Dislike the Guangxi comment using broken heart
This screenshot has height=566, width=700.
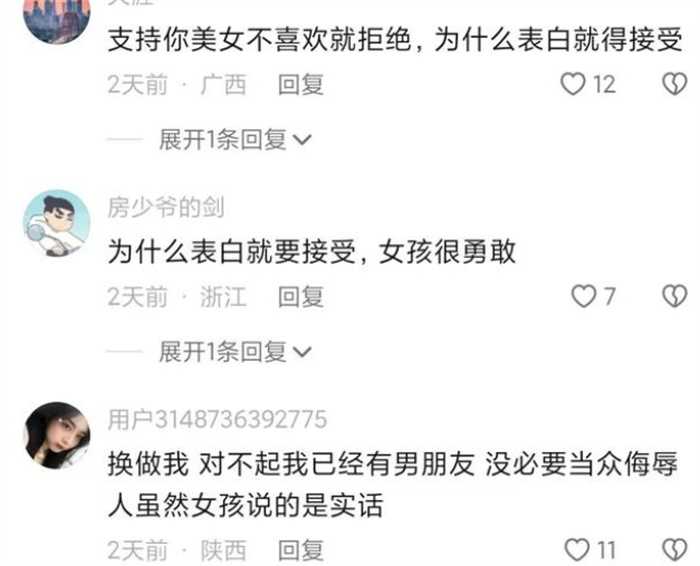tap(675, 84)
